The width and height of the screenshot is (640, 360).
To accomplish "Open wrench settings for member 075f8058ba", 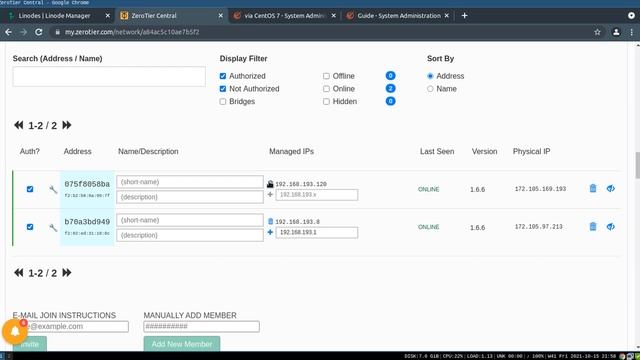I will point(53,189).
